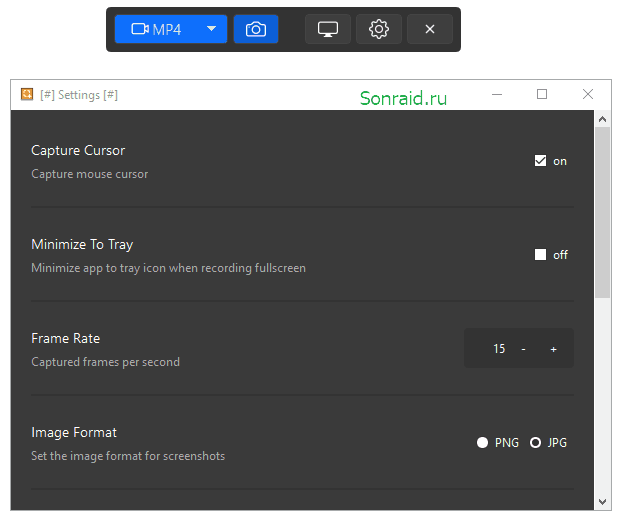Close the recorder toolbar with X
Image resolution: width=623 pixels, height=522 pixels.
point(430,29)
